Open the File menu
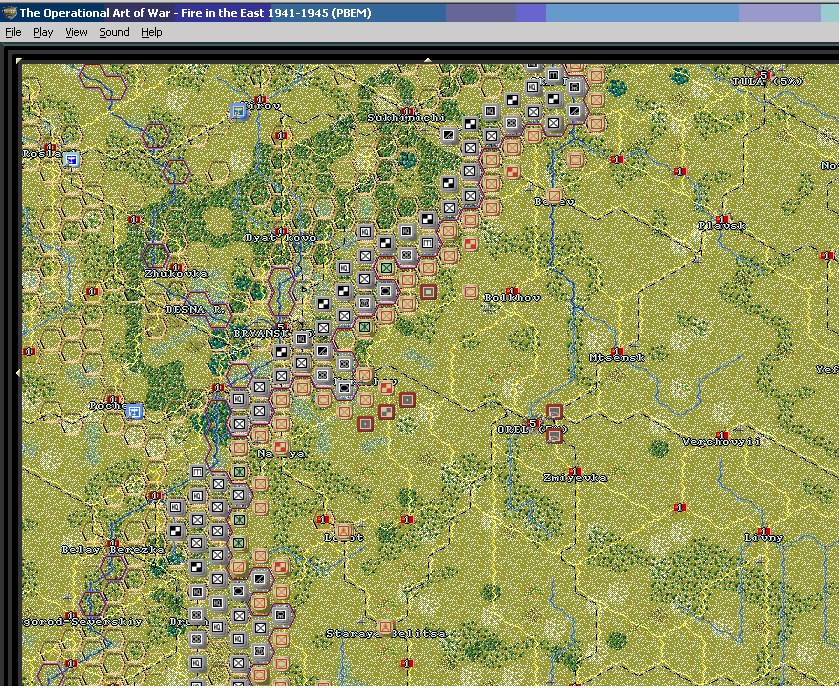Image resolution: width=840 pixels, height=688 pixels. [13, 32]
